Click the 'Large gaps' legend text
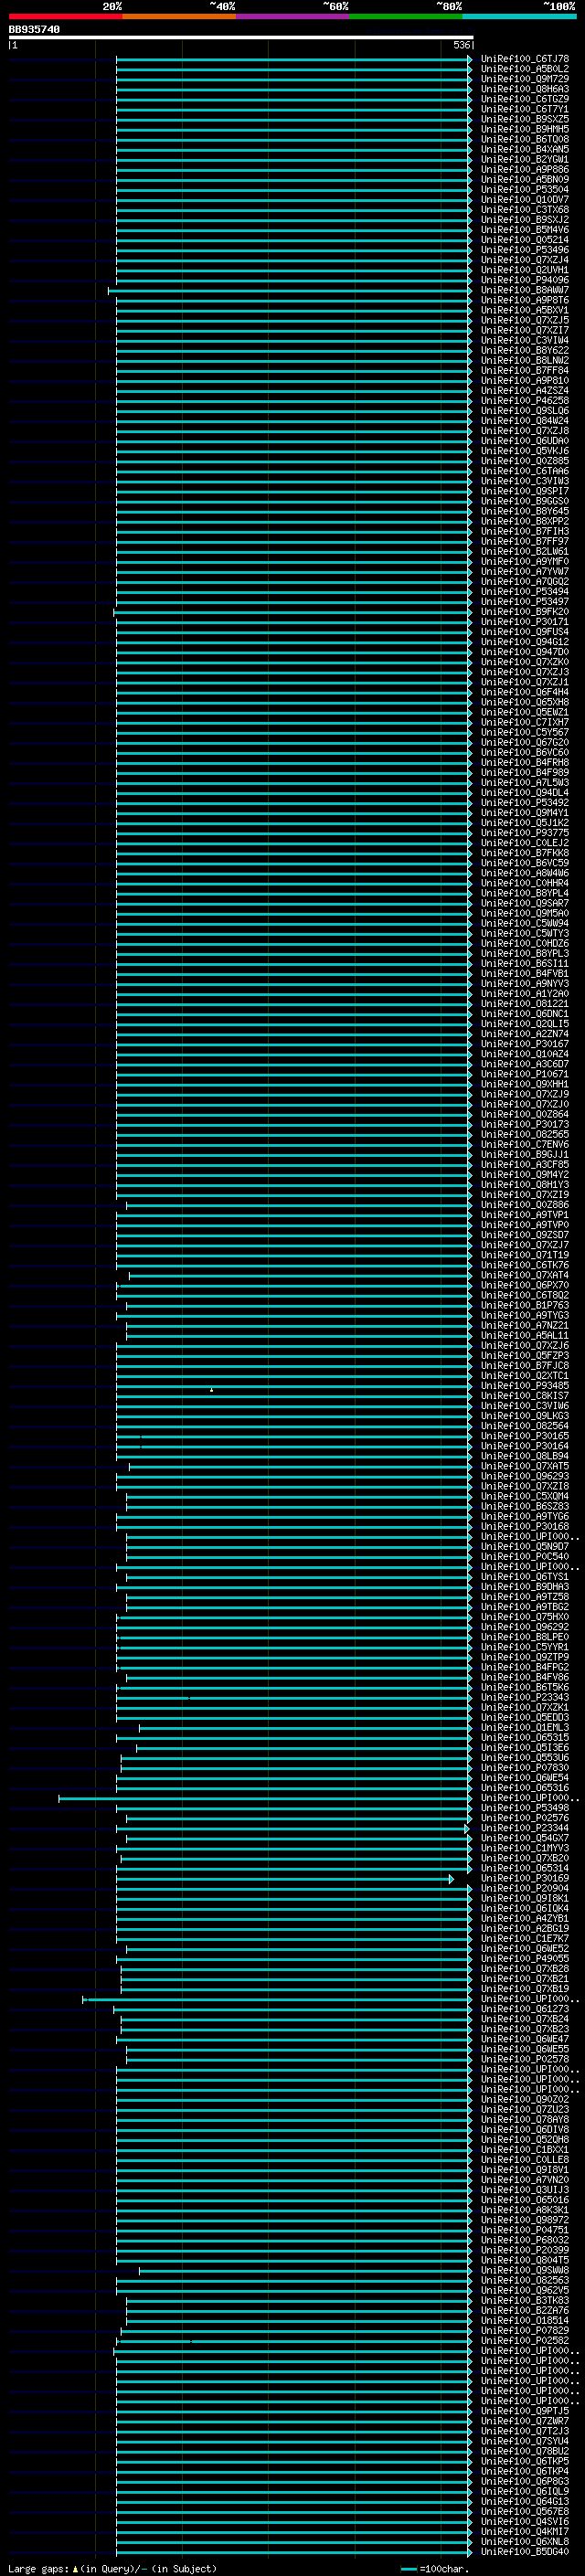The width and height of the screenshot is (585, 2576). point(38,2568)
